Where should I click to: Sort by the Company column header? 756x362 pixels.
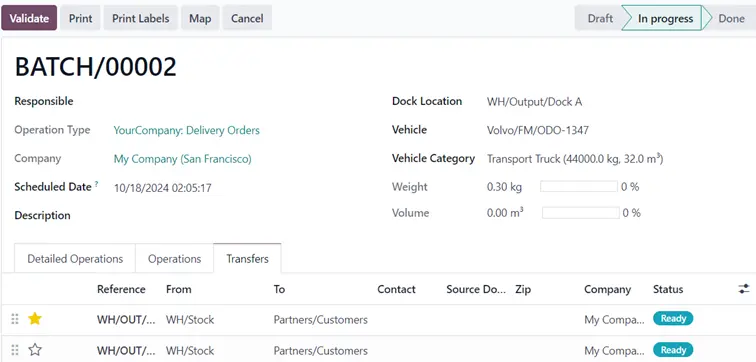click(608, 289)
